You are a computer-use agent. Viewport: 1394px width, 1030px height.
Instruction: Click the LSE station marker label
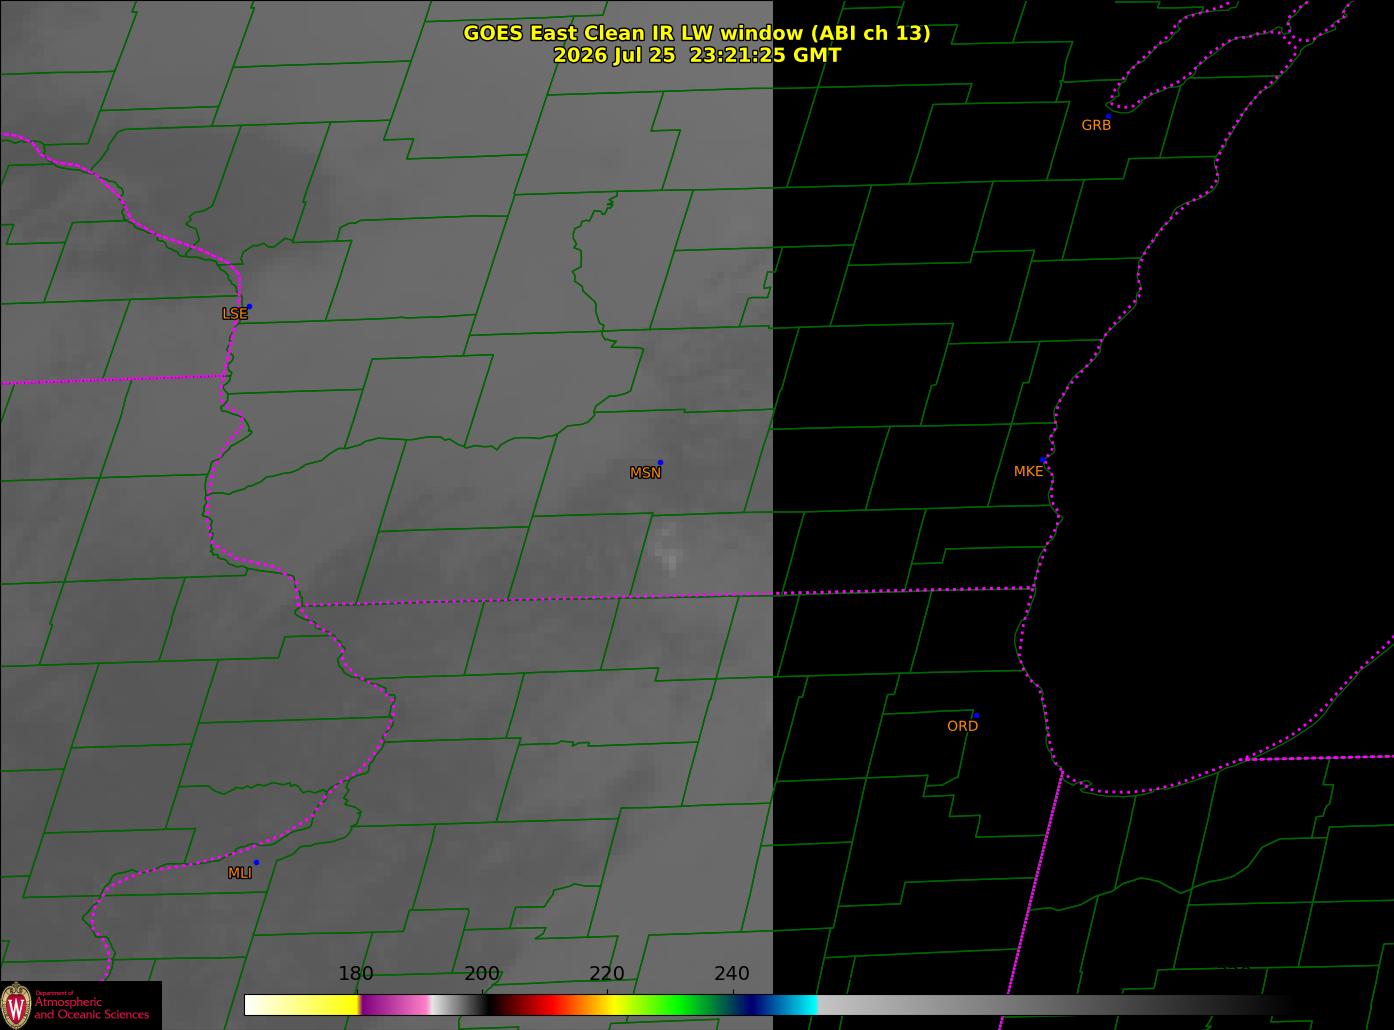tap(234, 314)
